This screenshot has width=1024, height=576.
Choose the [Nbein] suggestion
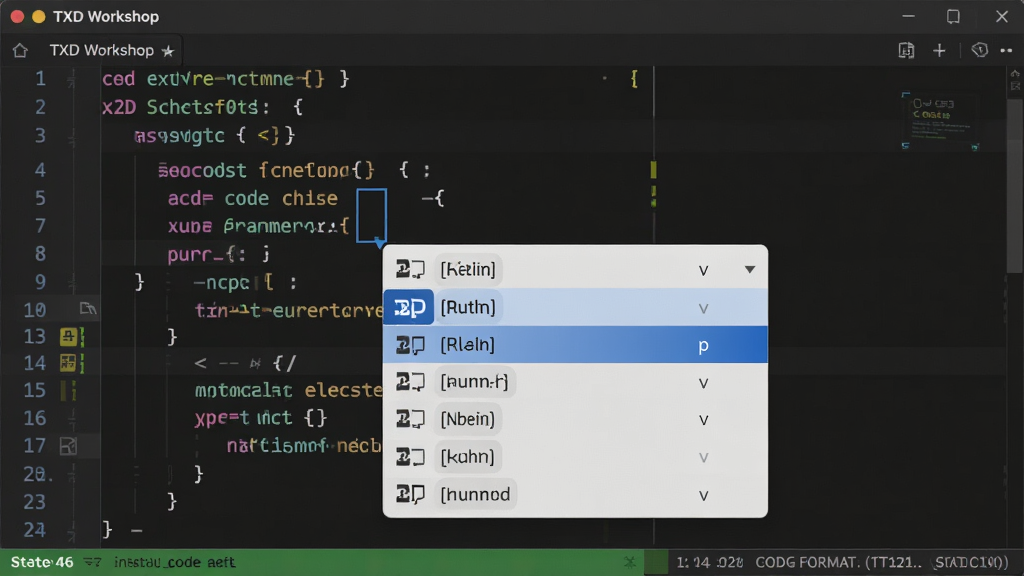pyautogui.click(x=575, y=419)
